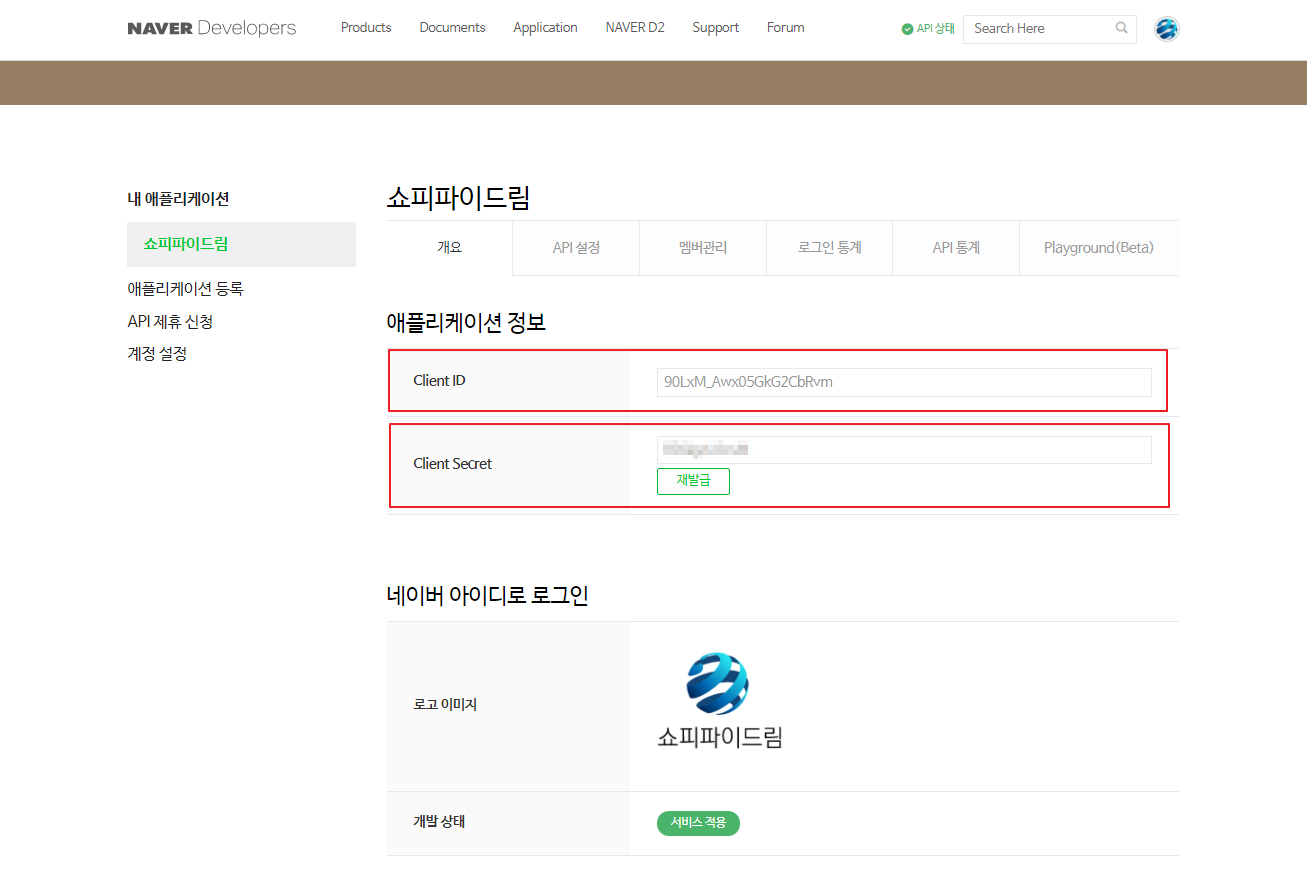Click the Client Secret value field
The image size is (1307, 887).
904,450
